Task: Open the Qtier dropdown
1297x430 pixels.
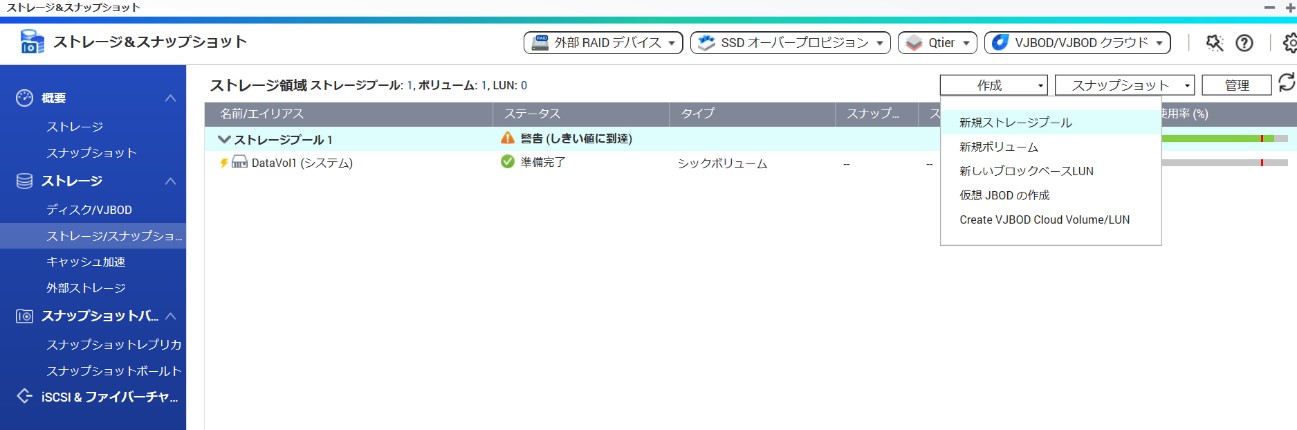Action: point(937,43)
